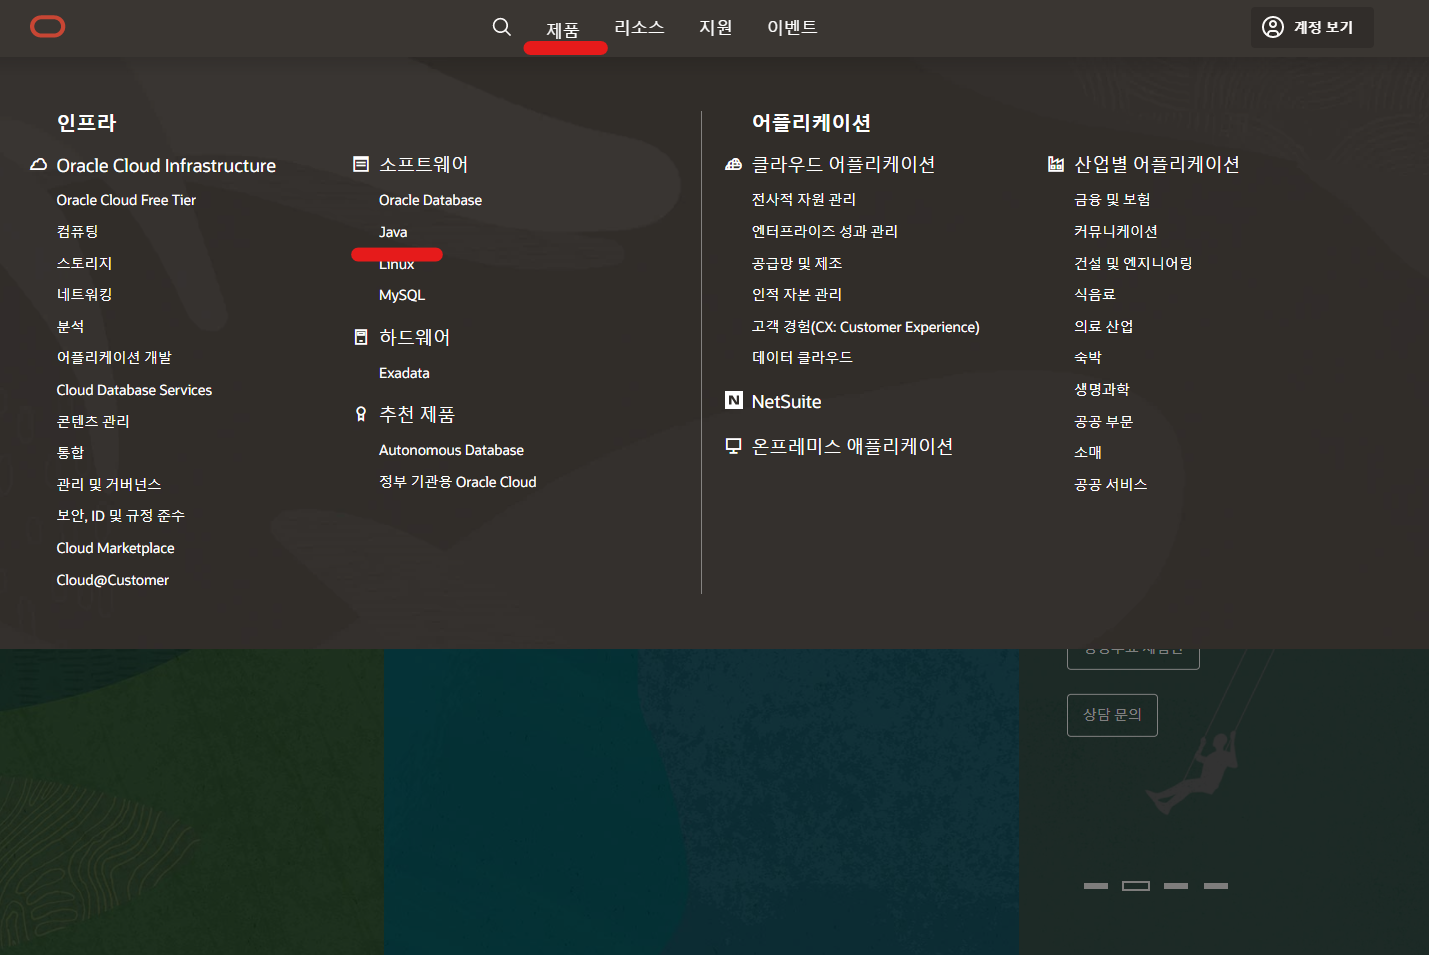This screenshot has height=955, width=1429.
Task: Open 공급망 및 제조 link
Action: point(797,263)
